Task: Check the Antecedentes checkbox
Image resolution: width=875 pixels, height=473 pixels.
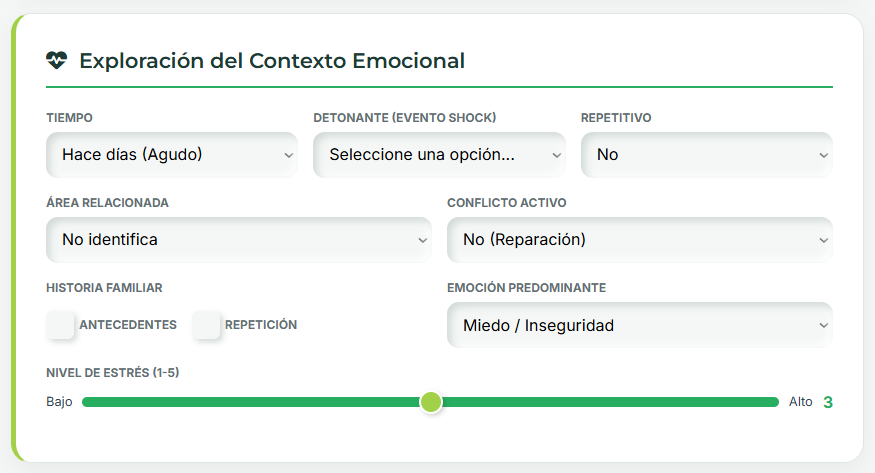Action: pos(61,325)
